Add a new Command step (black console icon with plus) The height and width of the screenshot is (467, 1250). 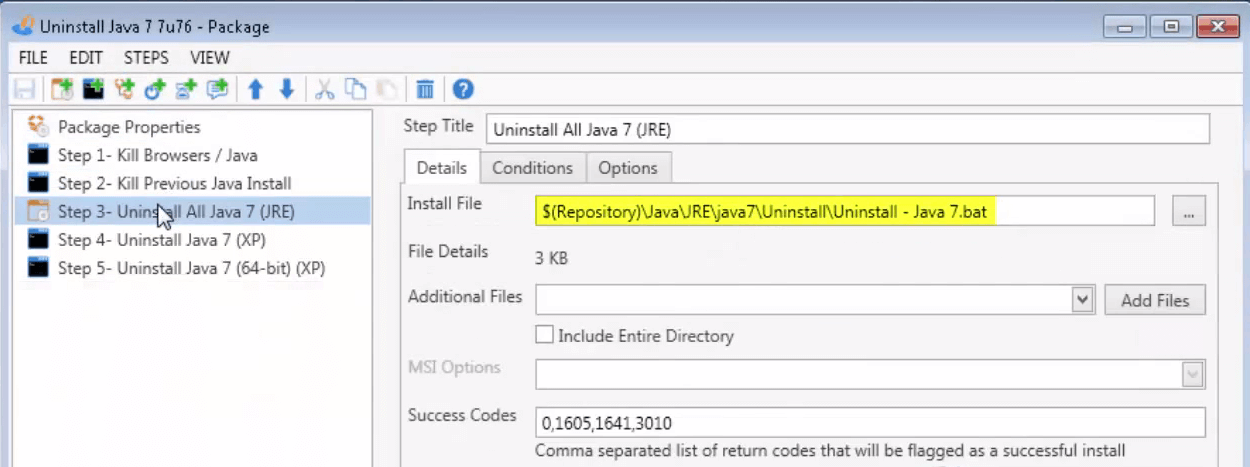click(93, 89)
